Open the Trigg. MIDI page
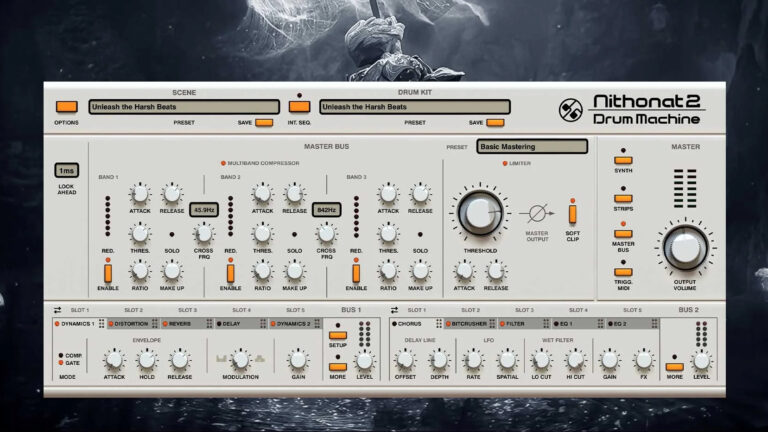This screenshot has width=768, height=432. click(623, 272)
